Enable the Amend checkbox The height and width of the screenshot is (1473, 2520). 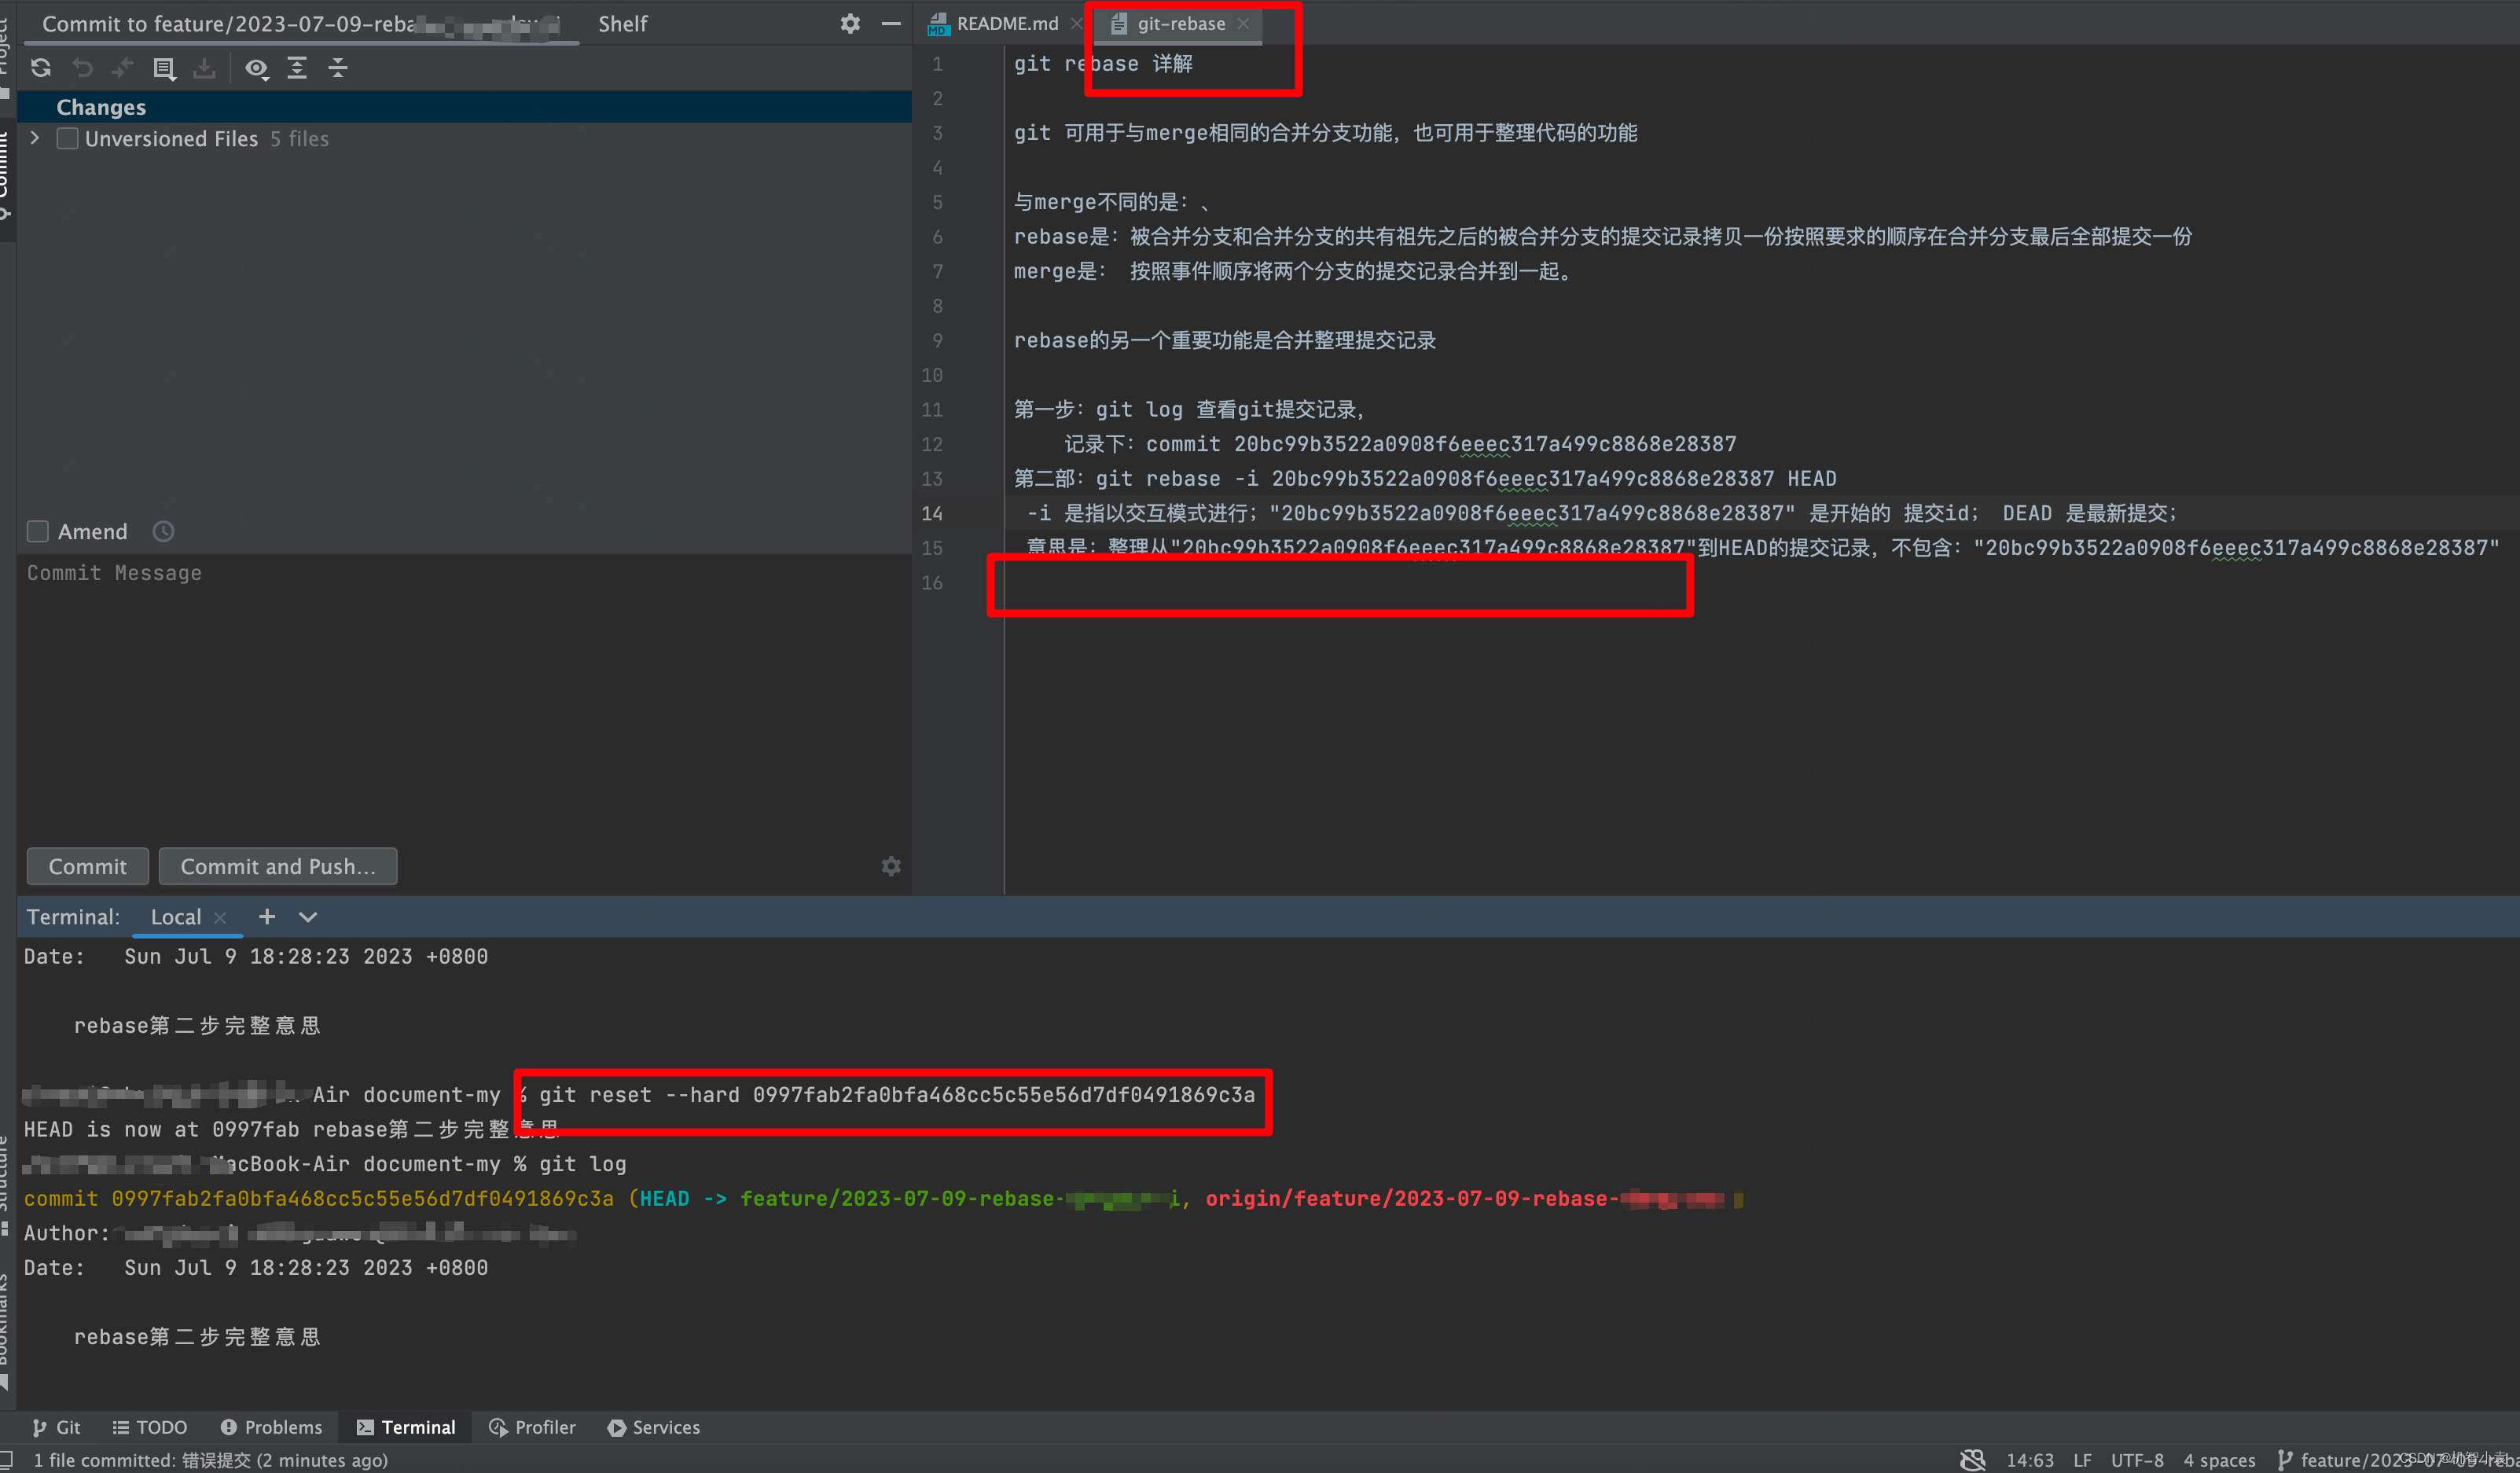tap(38, 532)
